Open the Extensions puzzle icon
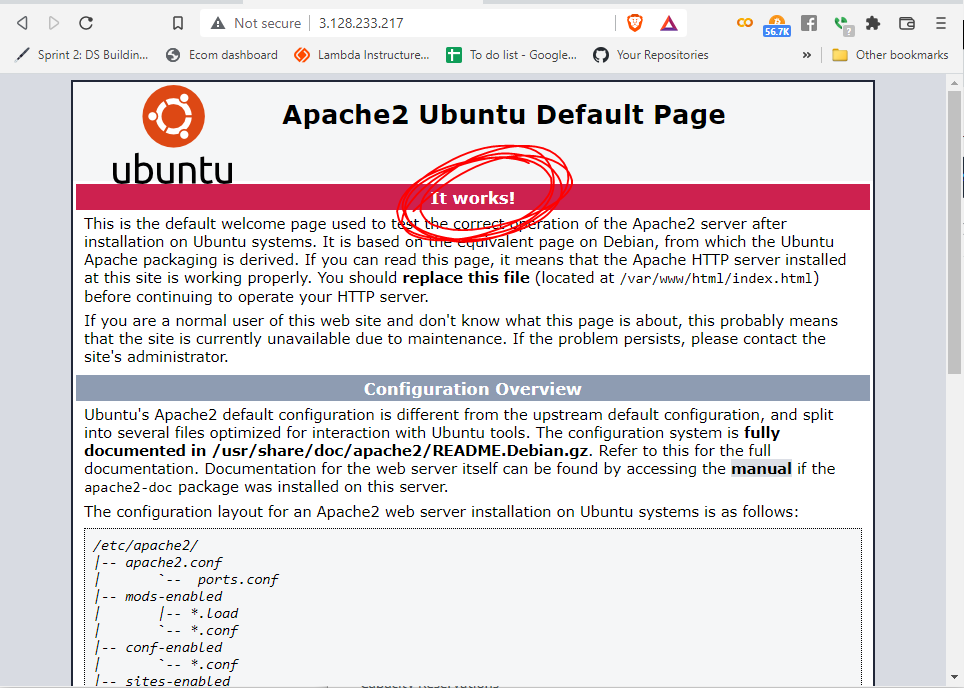The height and width of the screenshot is (688, 964). tap(873, 23)
